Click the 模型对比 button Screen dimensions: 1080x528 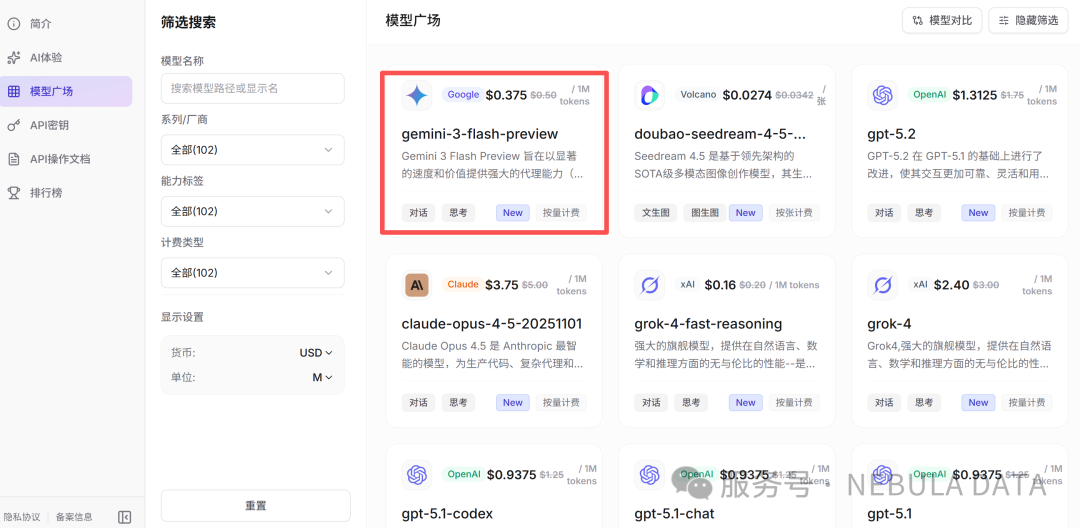tap(942, 21)
